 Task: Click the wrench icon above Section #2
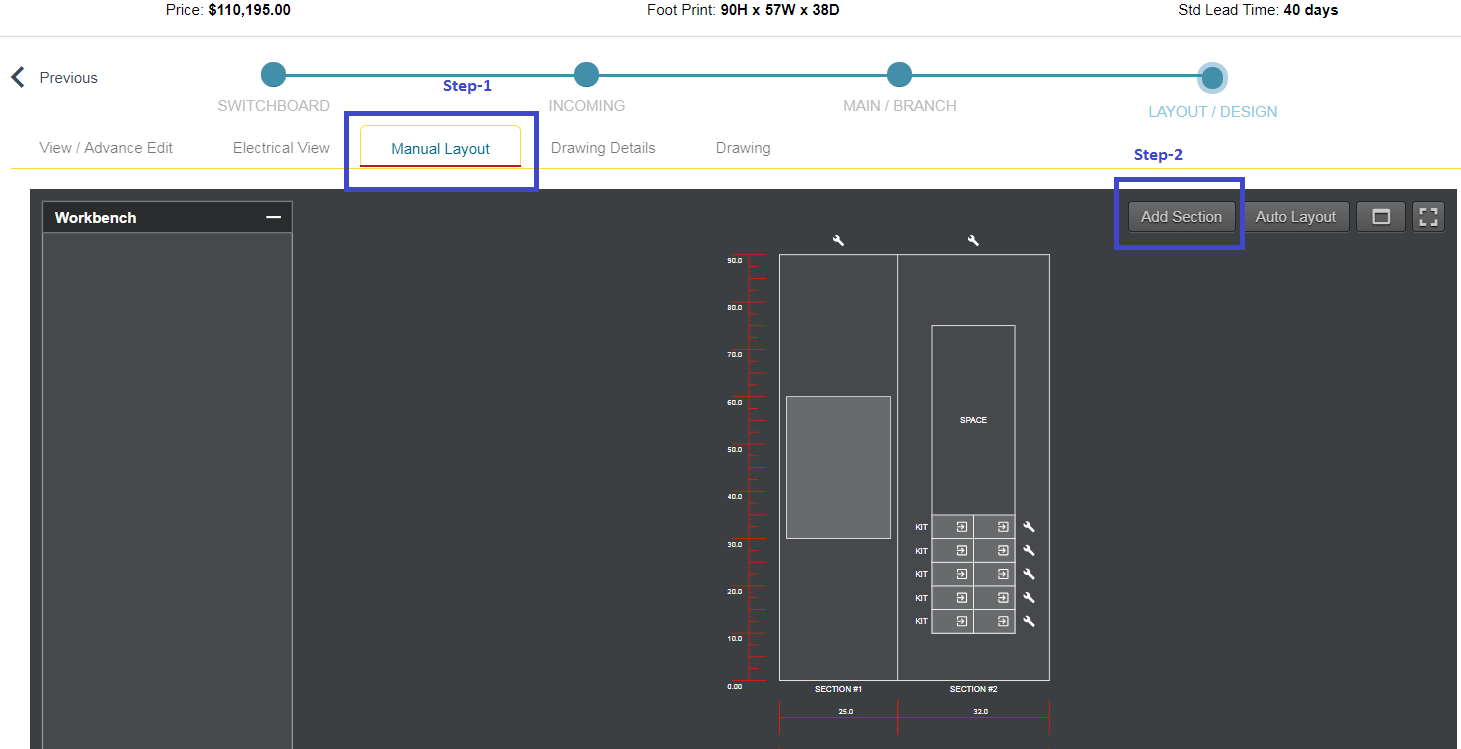tap(973, 239)
